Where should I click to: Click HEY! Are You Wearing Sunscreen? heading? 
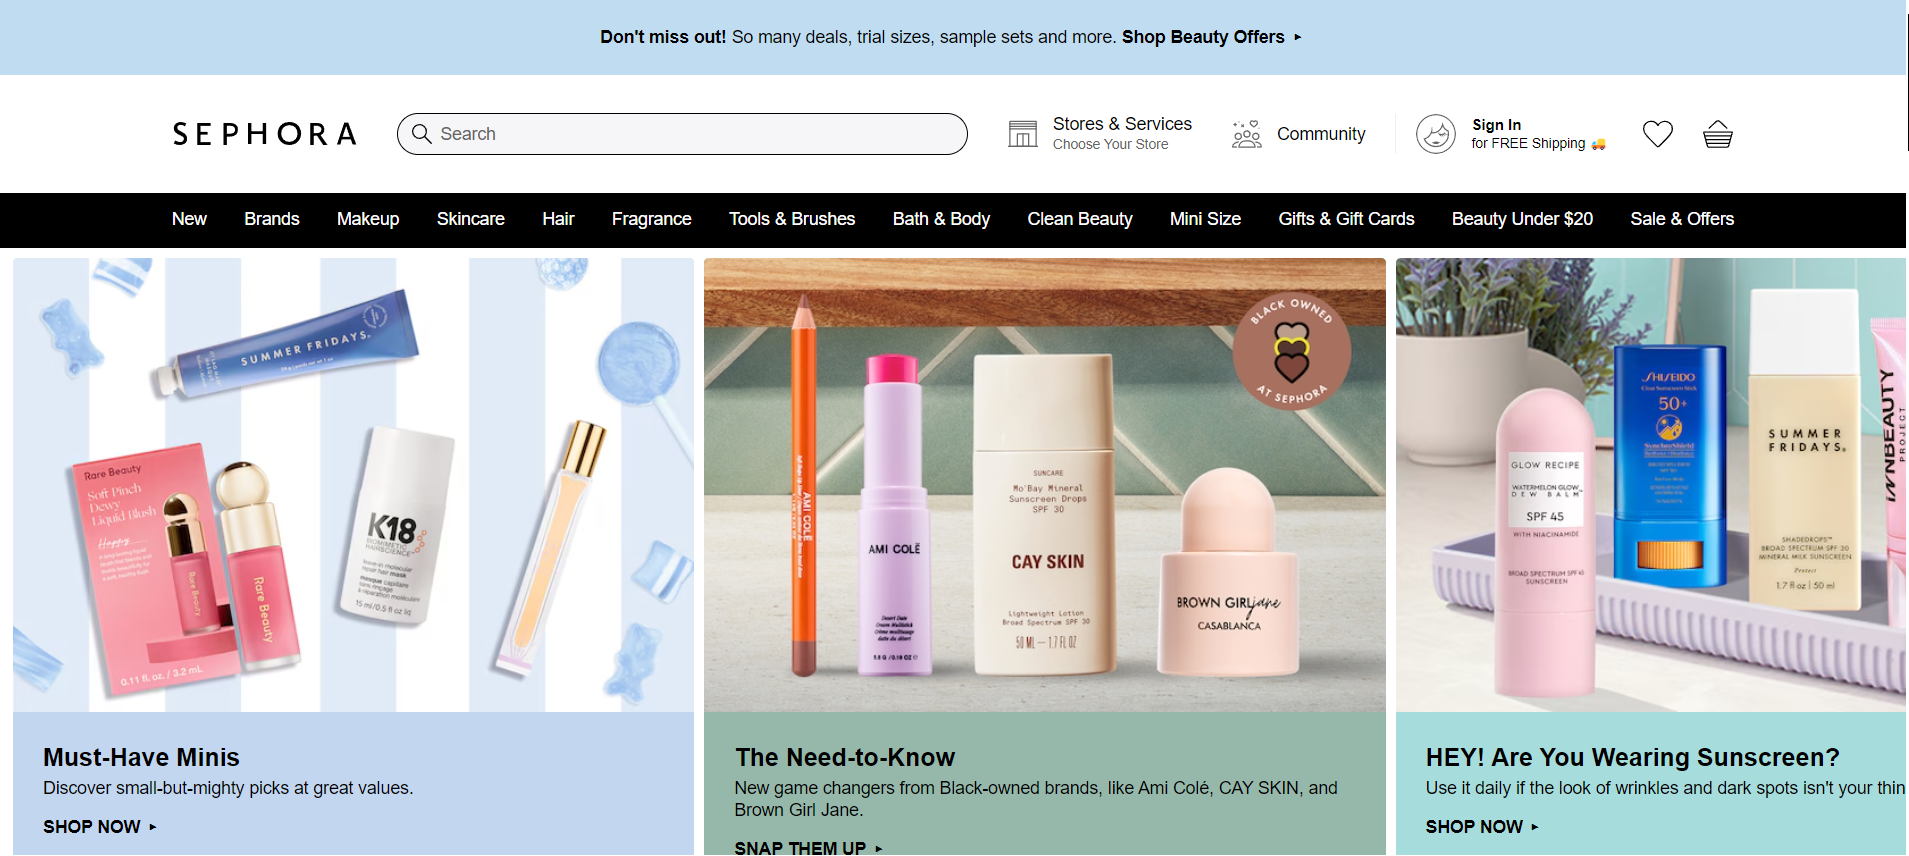point(1632,757)
